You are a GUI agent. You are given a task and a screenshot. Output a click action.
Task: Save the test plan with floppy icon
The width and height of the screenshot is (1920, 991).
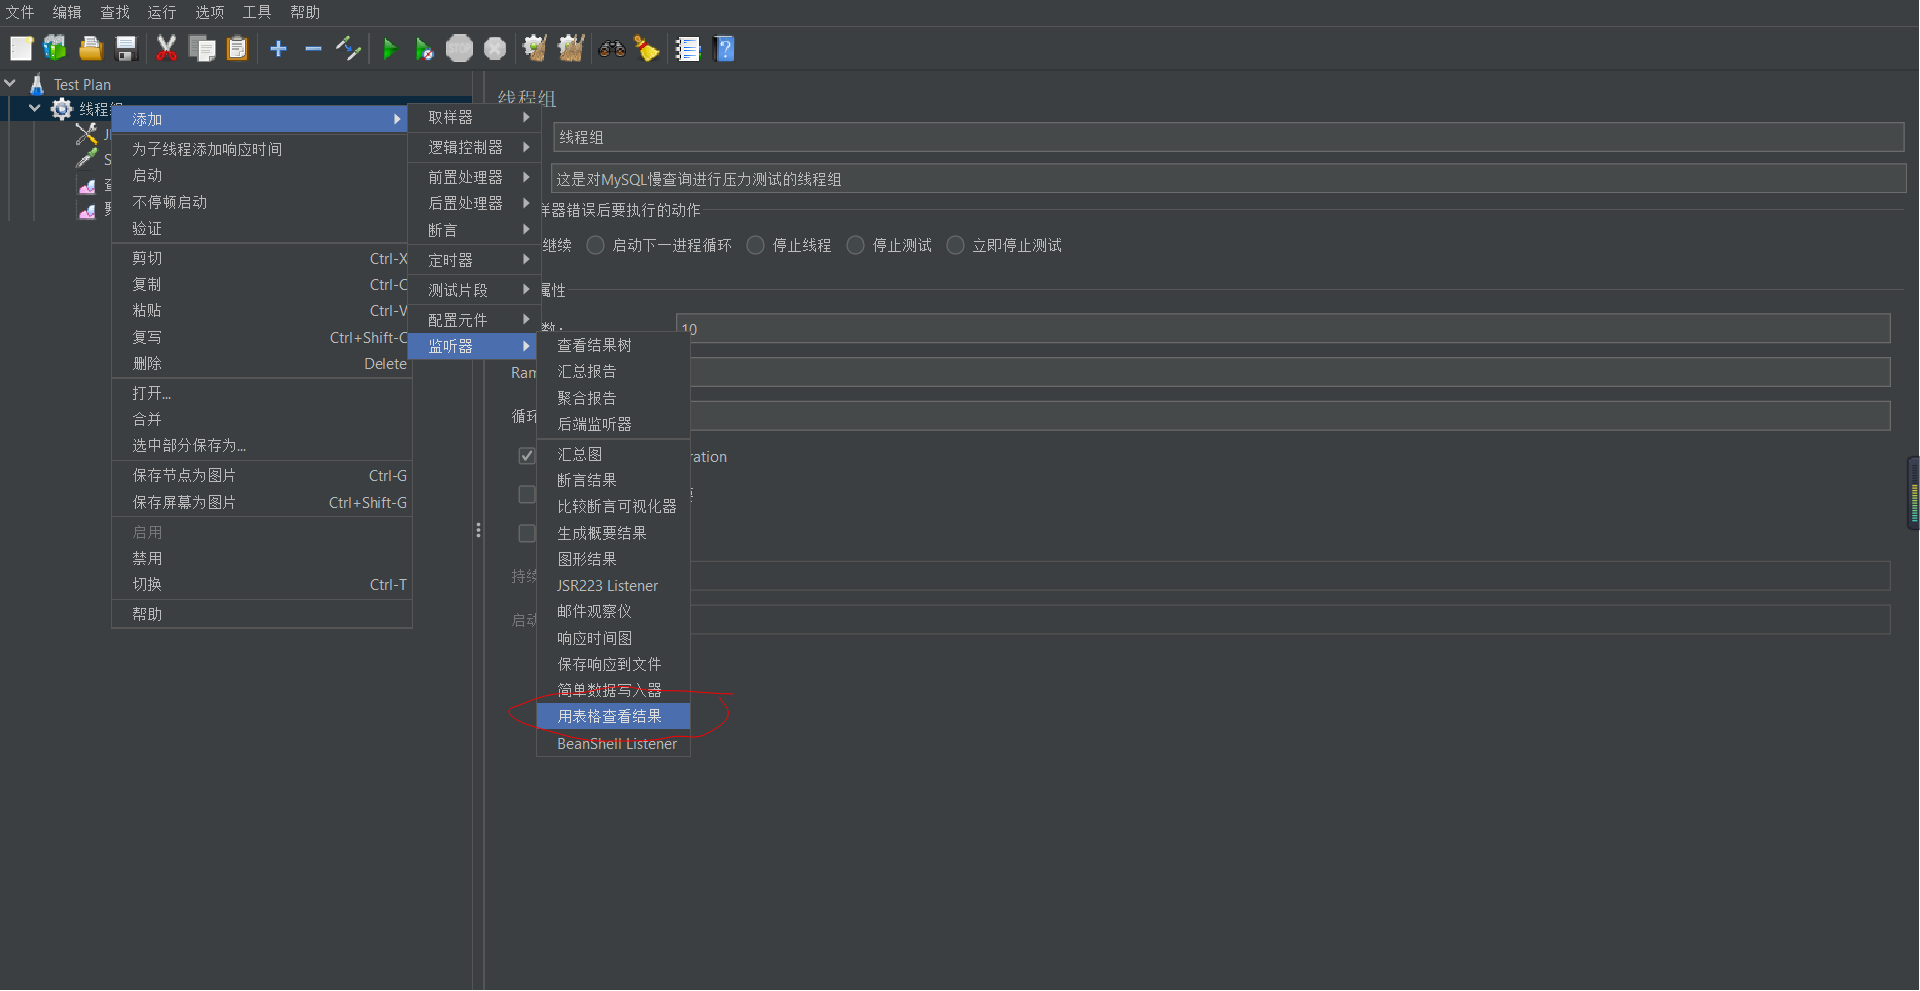point(126,48)
